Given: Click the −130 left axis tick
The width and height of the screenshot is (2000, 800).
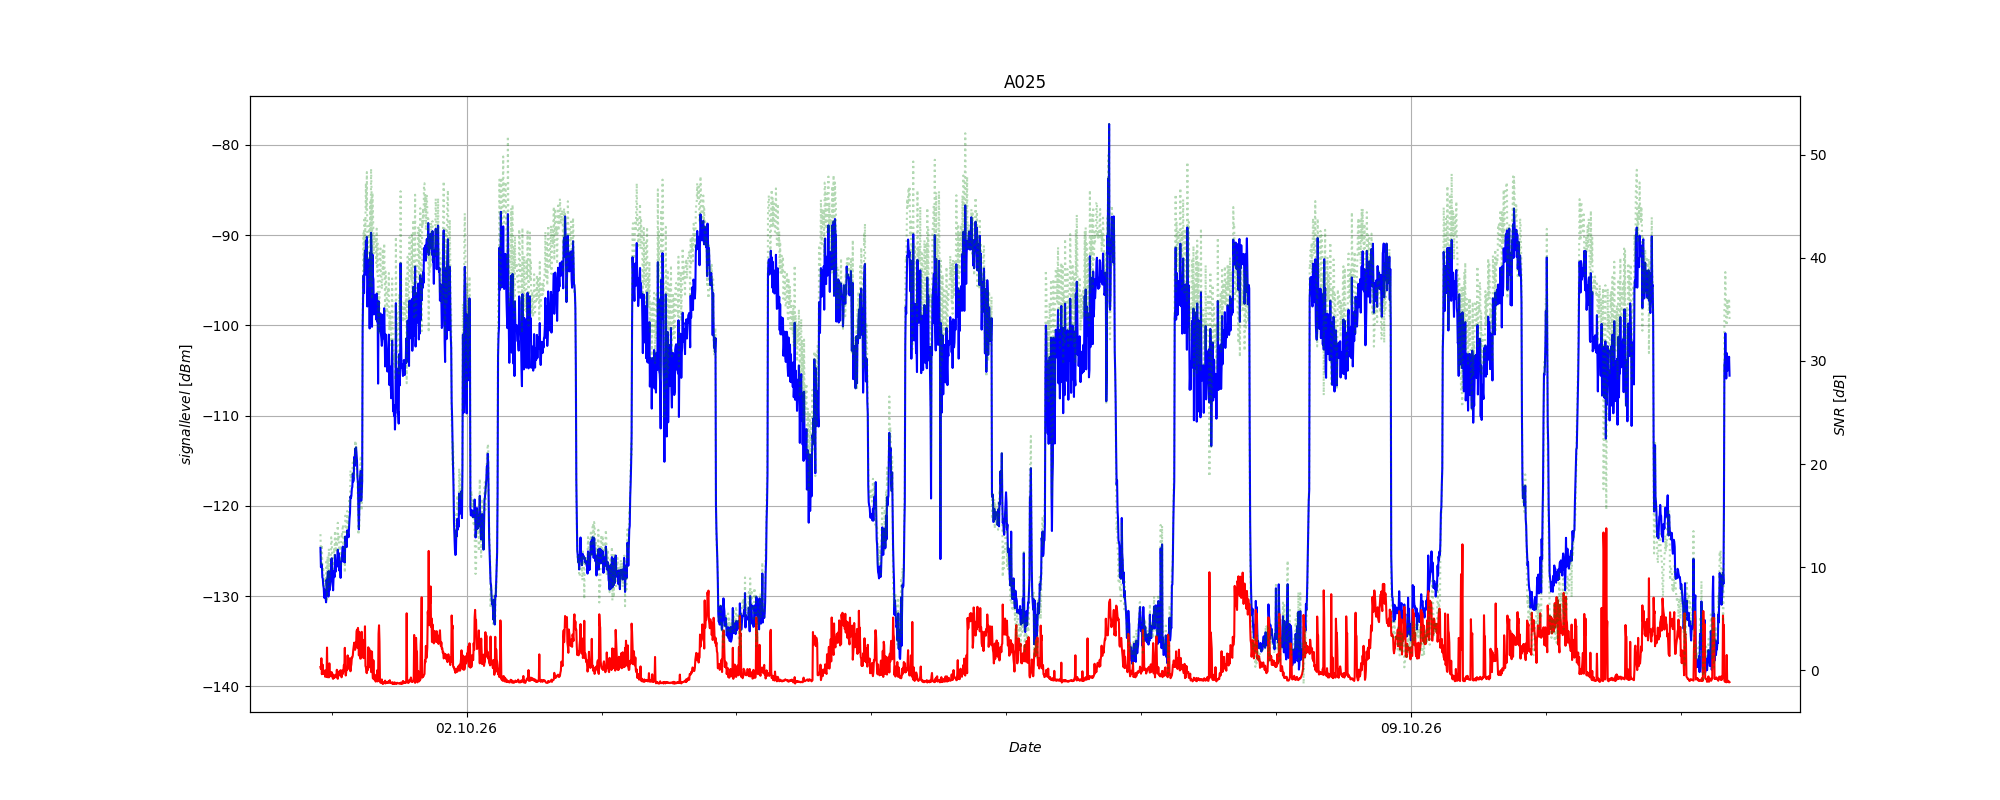Looking at the screenshot, I should (x=221, y=597).
